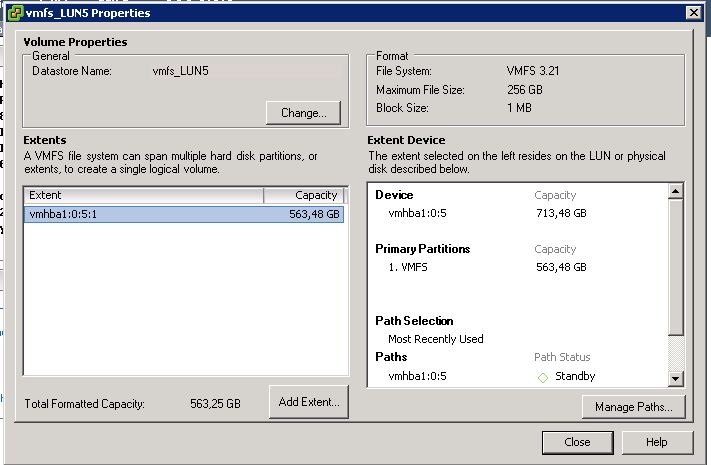Click the Datastore Name label
The image size is (711, 465).
pyautogui.click(x=72, y=71)
